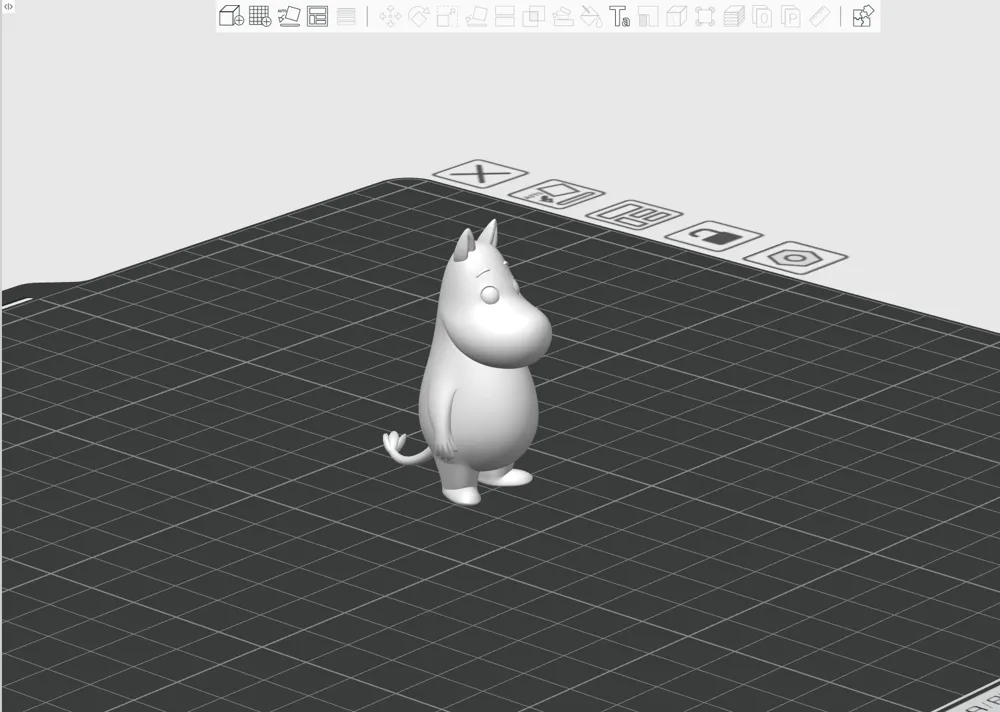Select the Move gizmo tool
This screenshot has width=1000, height=712.
(x=390, y=16)
